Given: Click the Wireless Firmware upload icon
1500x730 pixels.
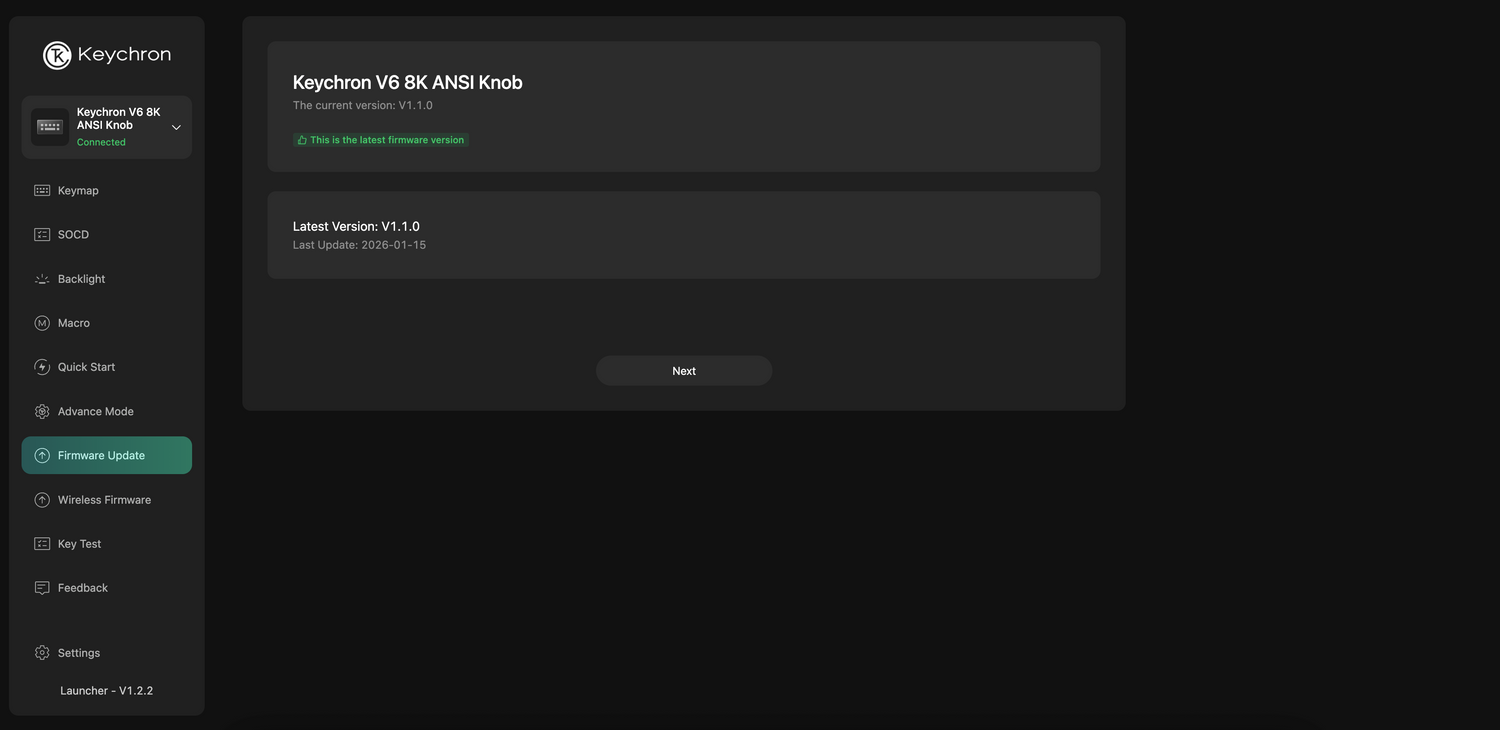Looking at the screenshot, I should pyautogui.click(x=42, y=500).
